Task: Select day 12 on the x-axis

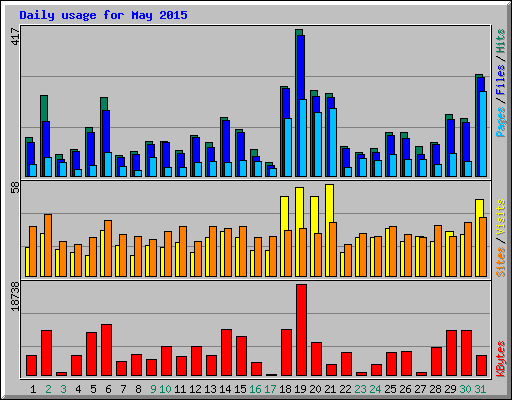Action: pos(195,389)
